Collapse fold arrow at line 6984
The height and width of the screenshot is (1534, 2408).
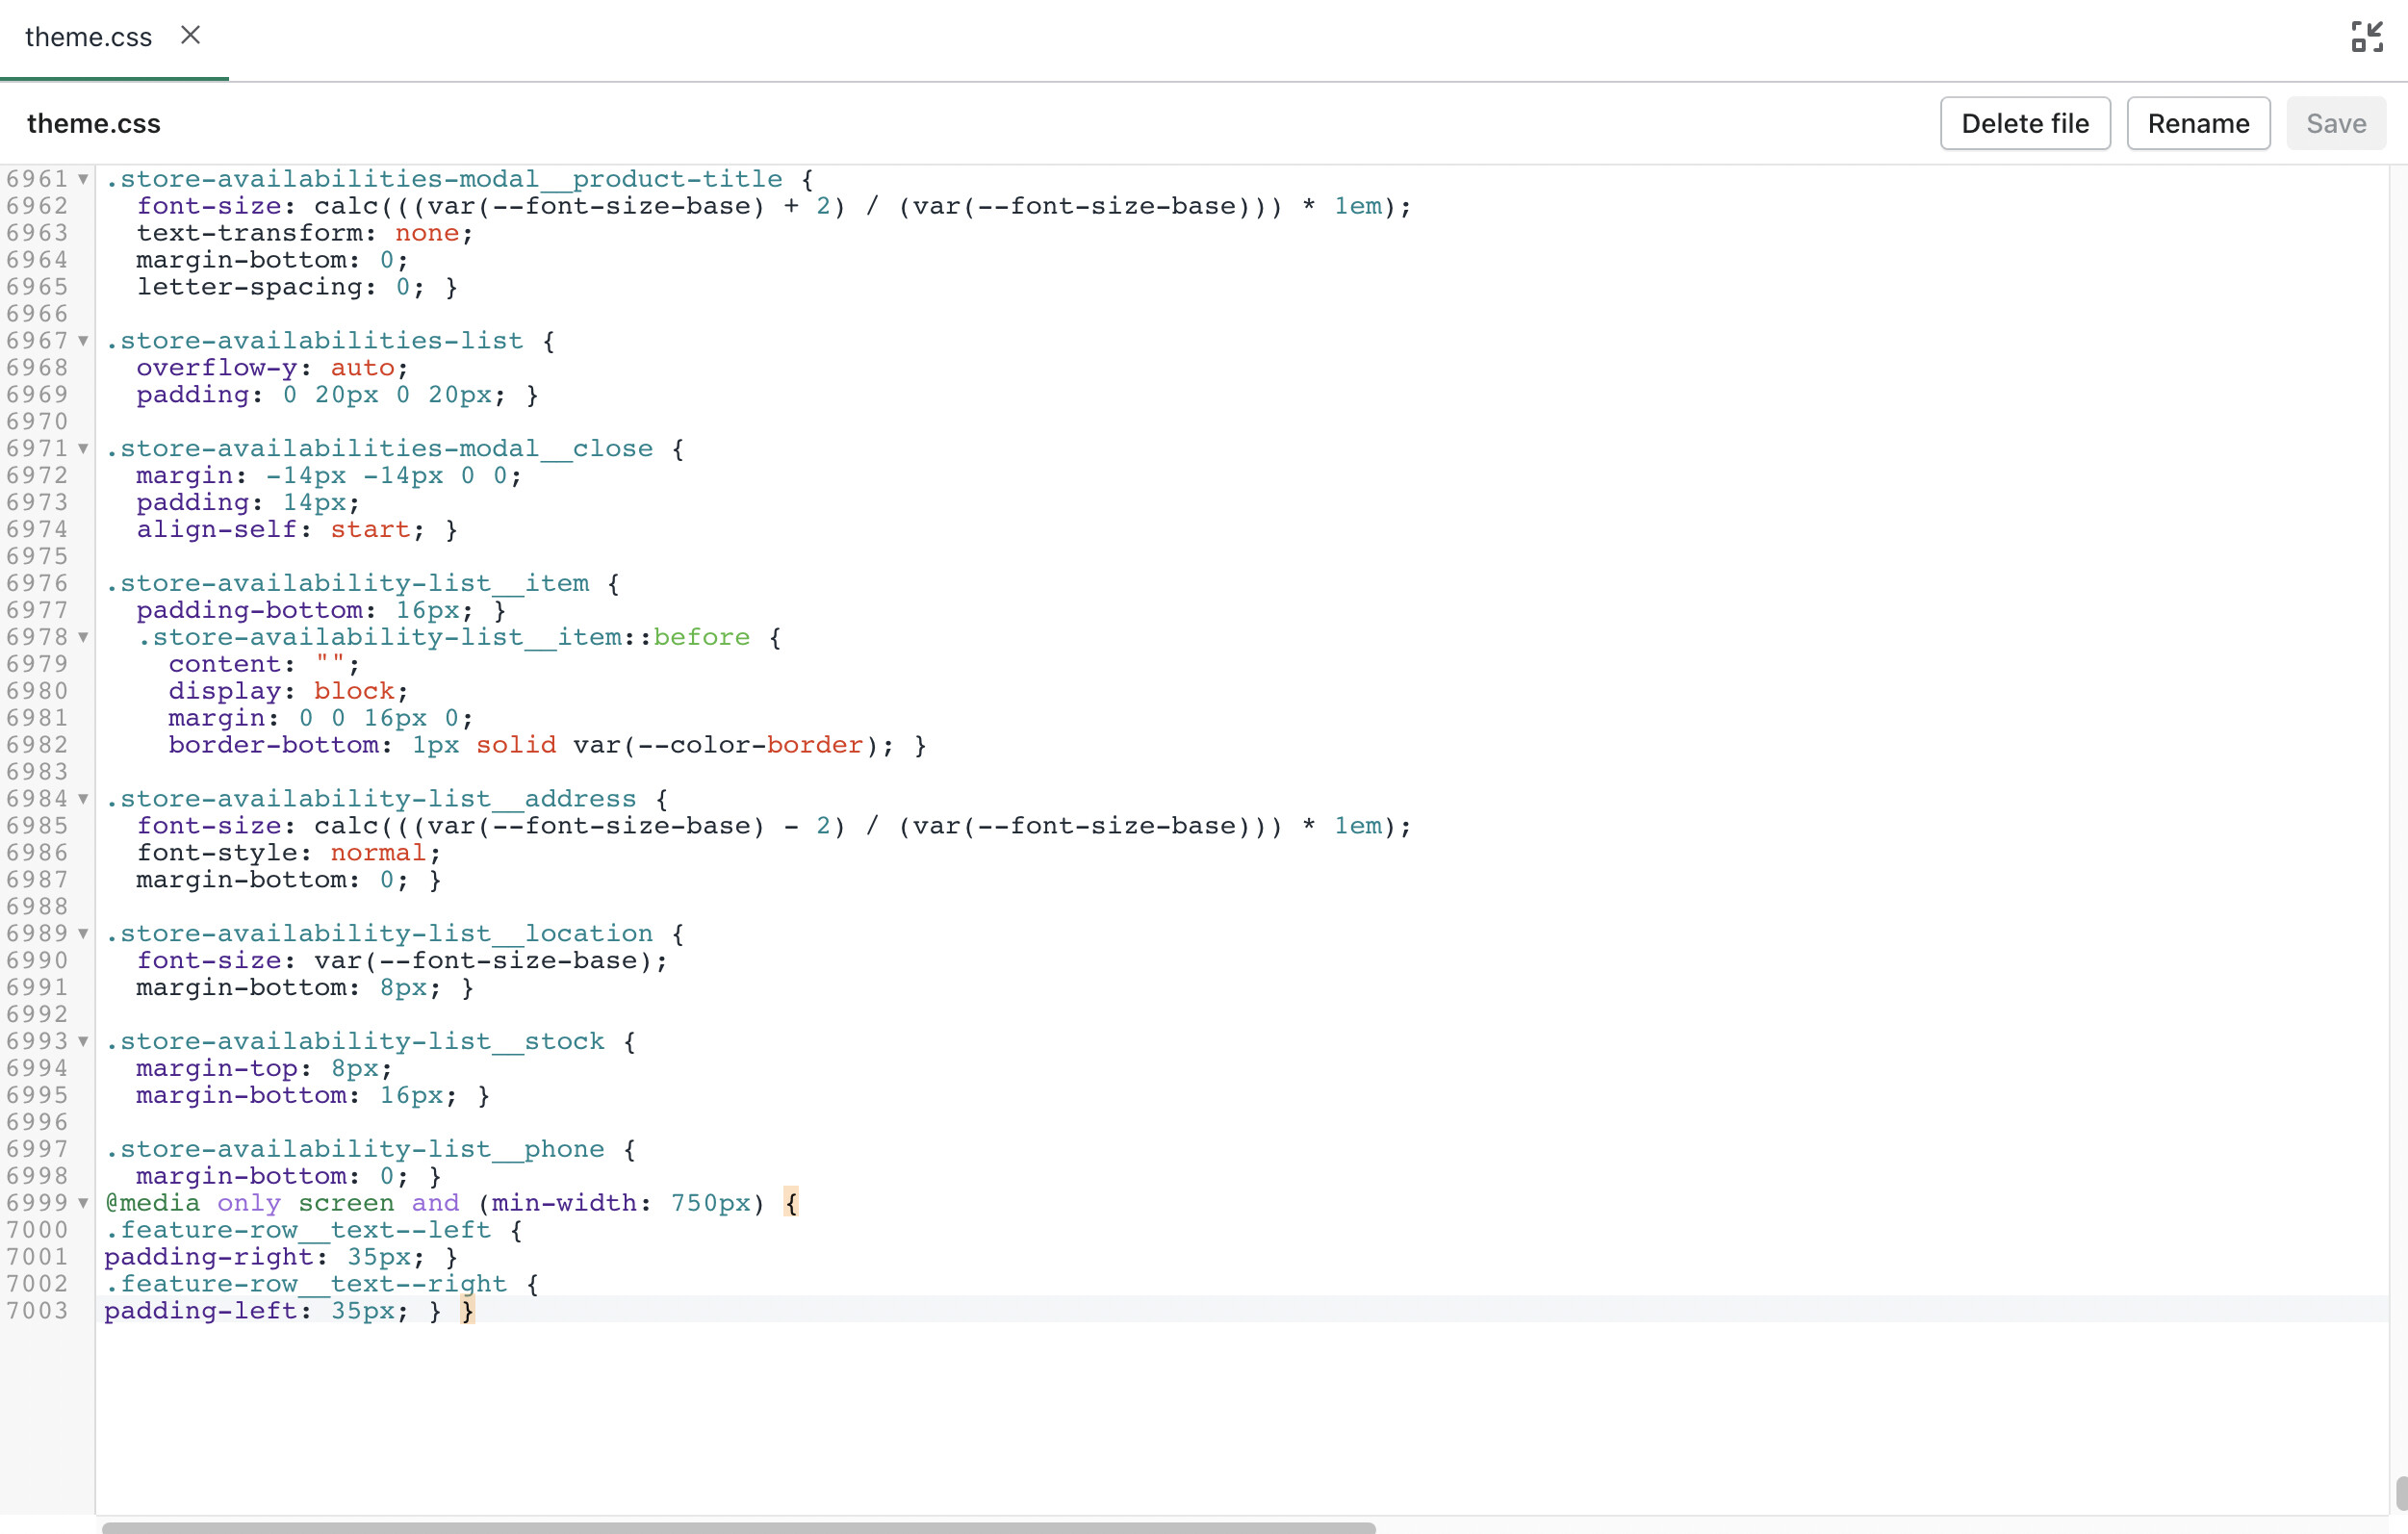pyautogui.click(x=84, y=799)
